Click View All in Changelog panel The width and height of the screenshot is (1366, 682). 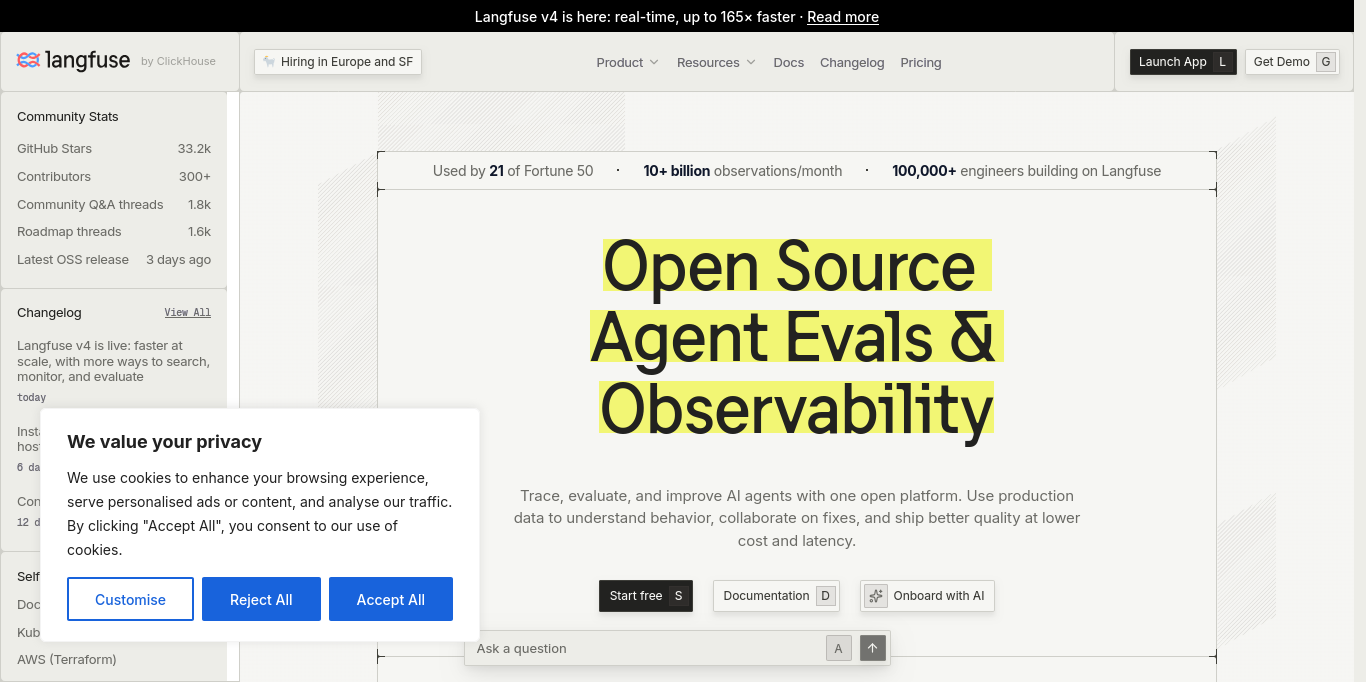[x=188, y=313]
